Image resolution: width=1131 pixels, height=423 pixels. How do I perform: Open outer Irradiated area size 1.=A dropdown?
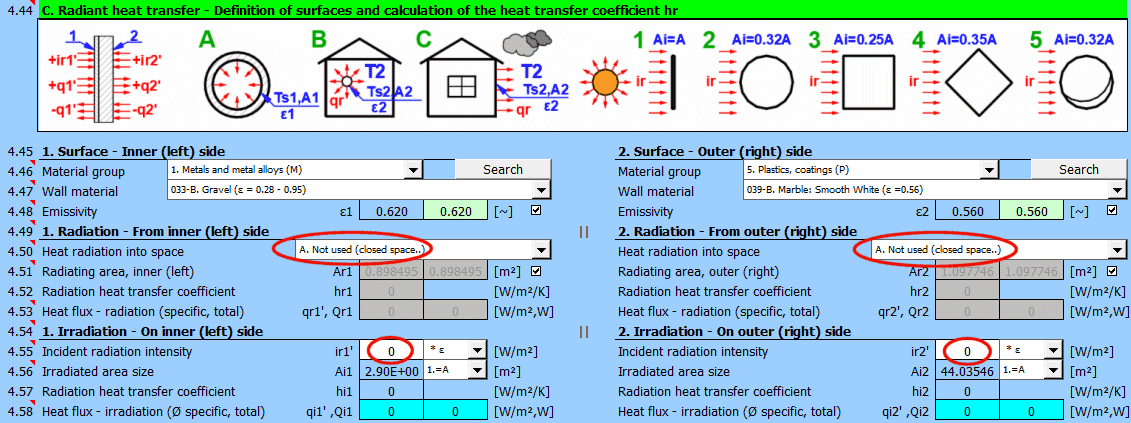[1053, 371]
